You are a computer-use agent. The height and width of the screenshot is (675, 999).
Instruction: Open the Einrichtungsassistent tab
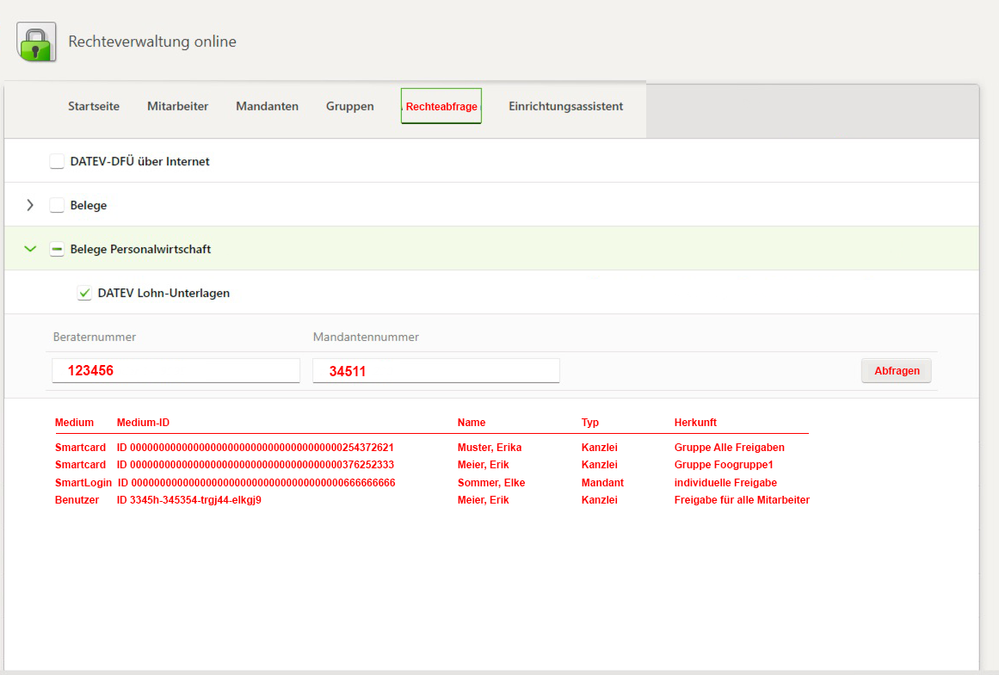565,106
